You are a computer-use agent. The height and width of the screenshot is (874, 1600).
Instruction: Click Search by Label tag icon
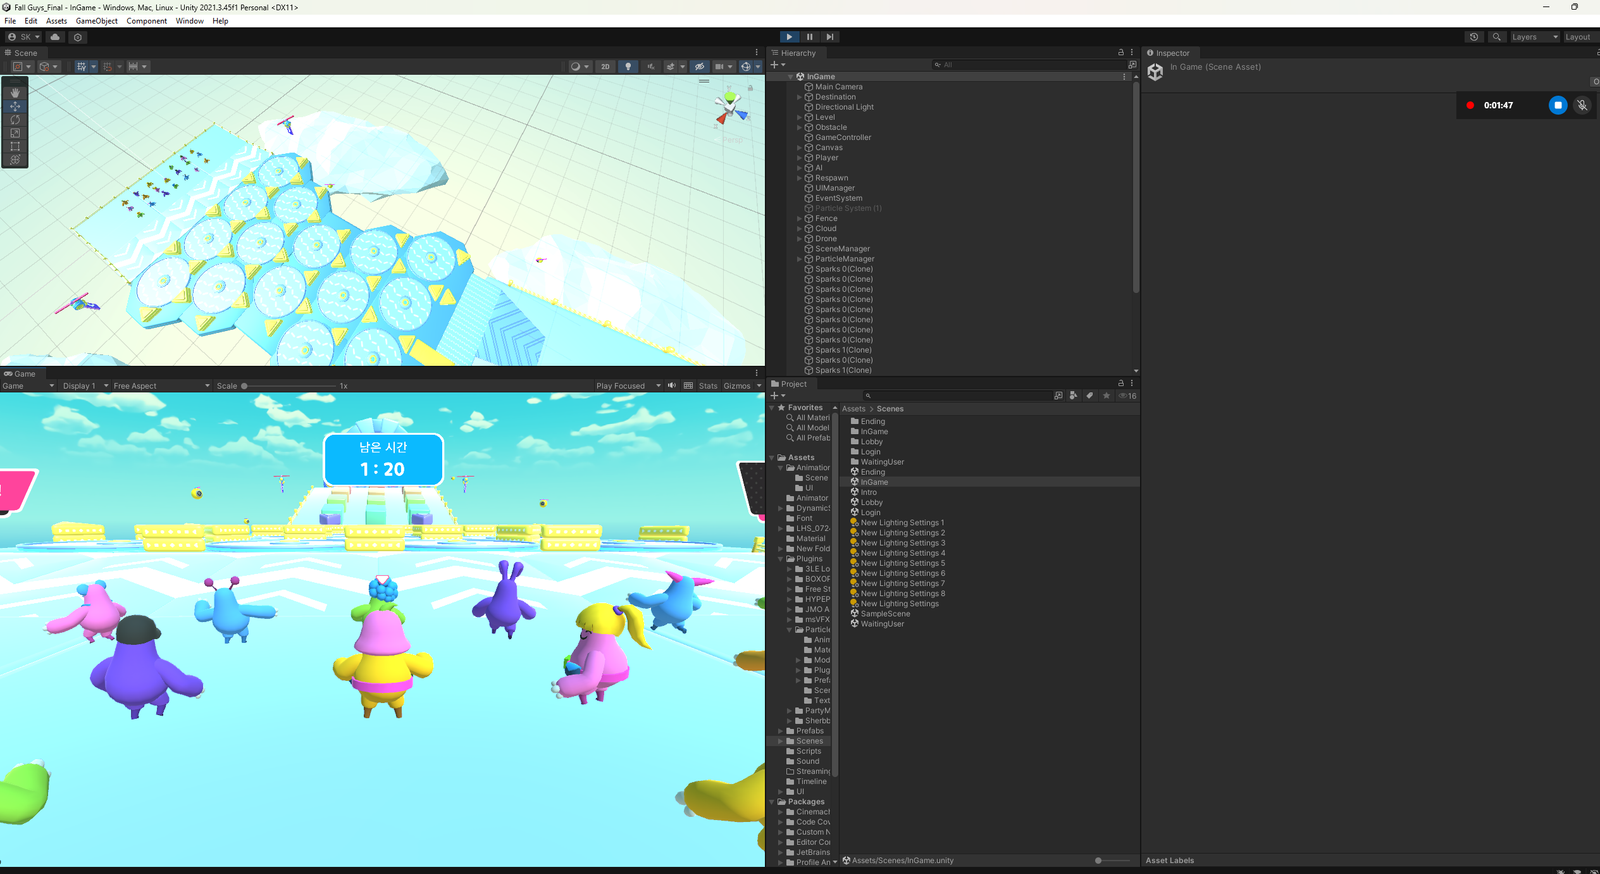tap(1090, 396)
